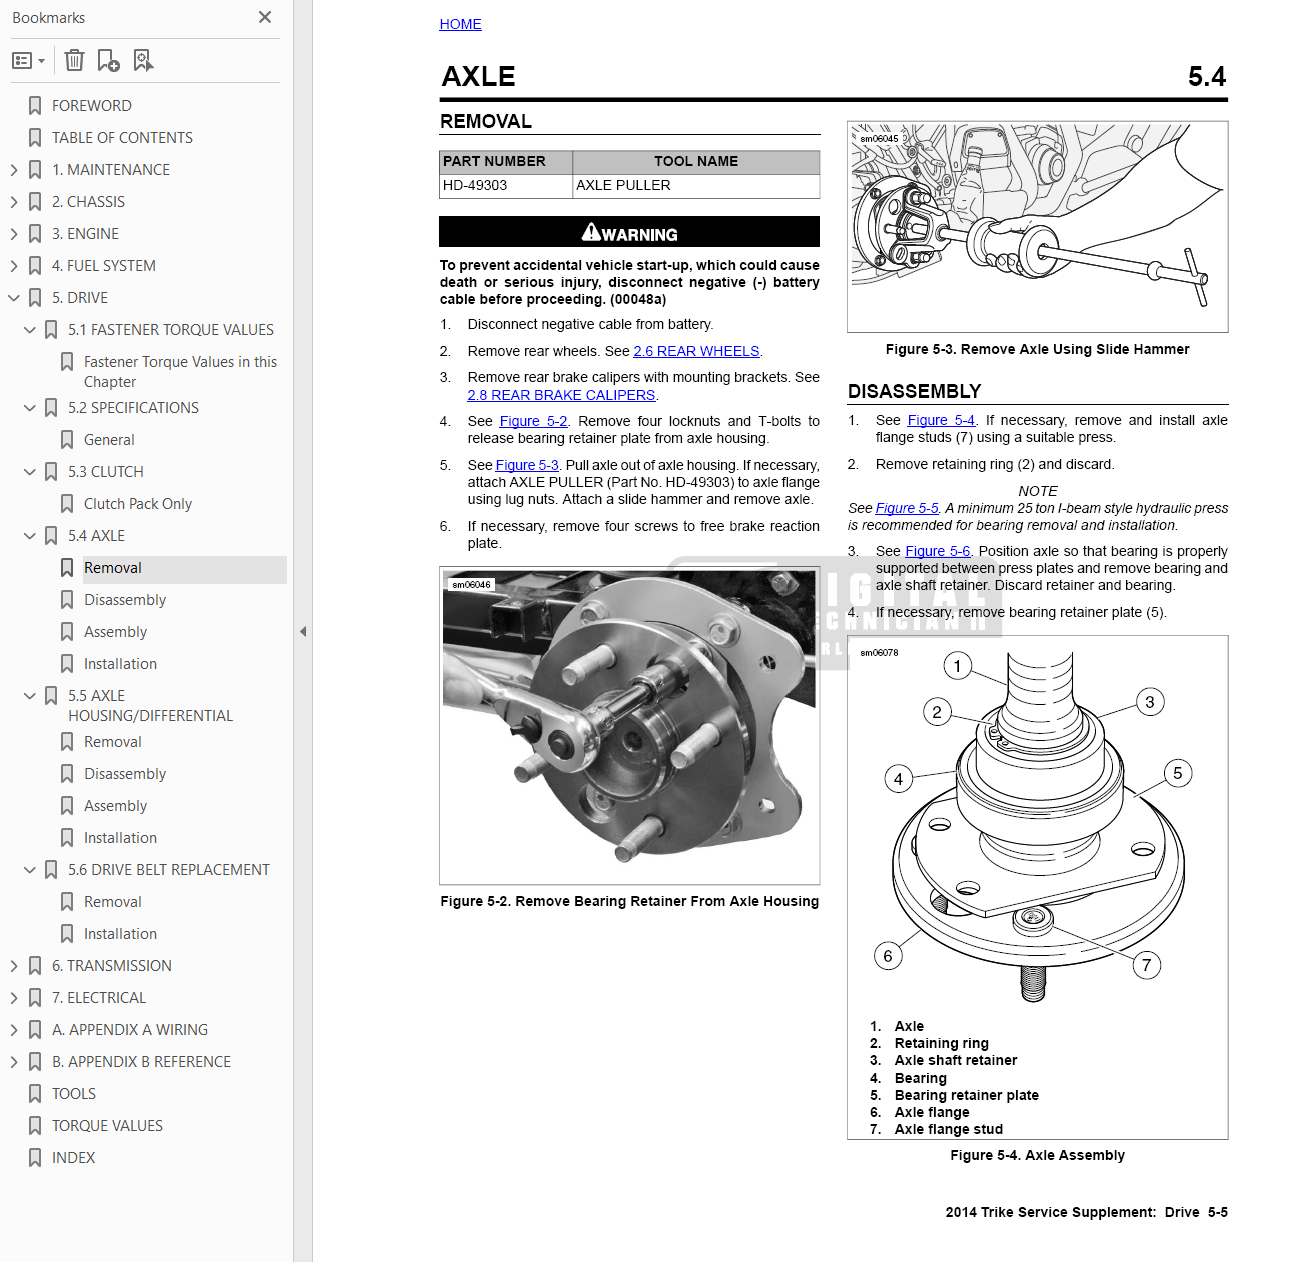1296x1262 pixels.
Task: Click the slide hammer illustration
Action: [1037, 227]
